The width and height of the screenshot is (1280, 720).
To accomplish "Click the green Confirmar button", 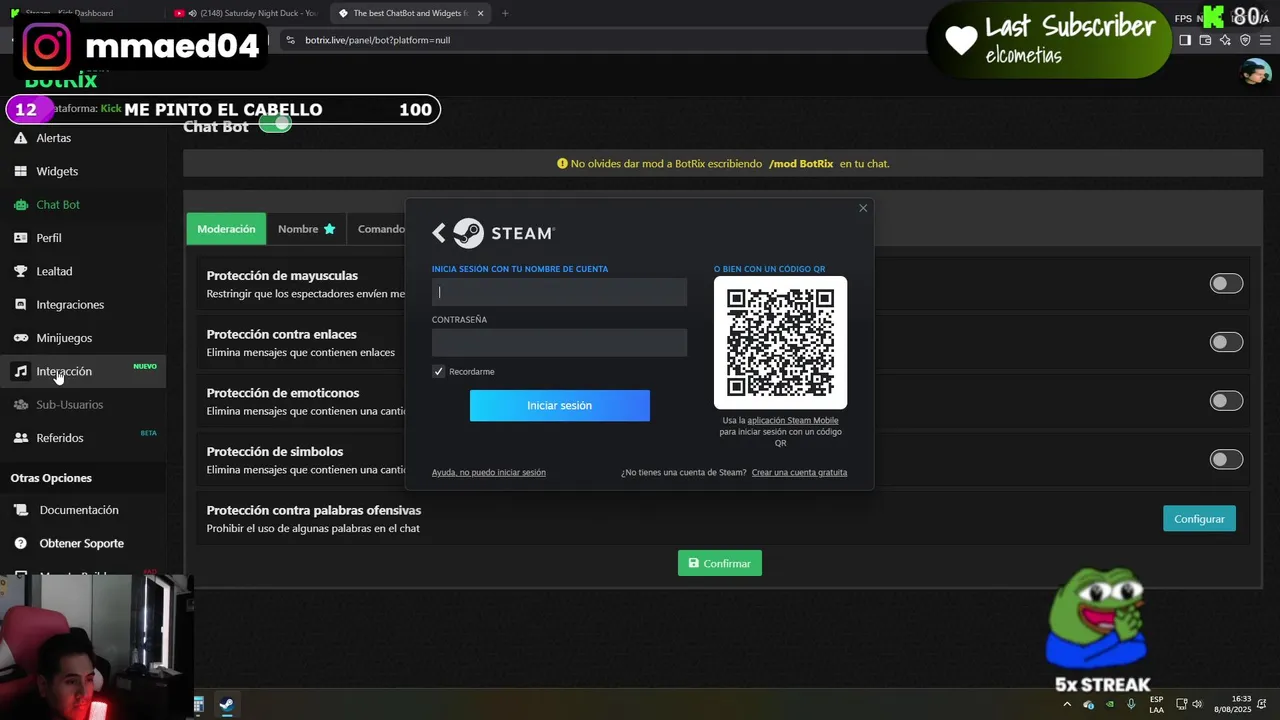I will click(x=720, y=563).
